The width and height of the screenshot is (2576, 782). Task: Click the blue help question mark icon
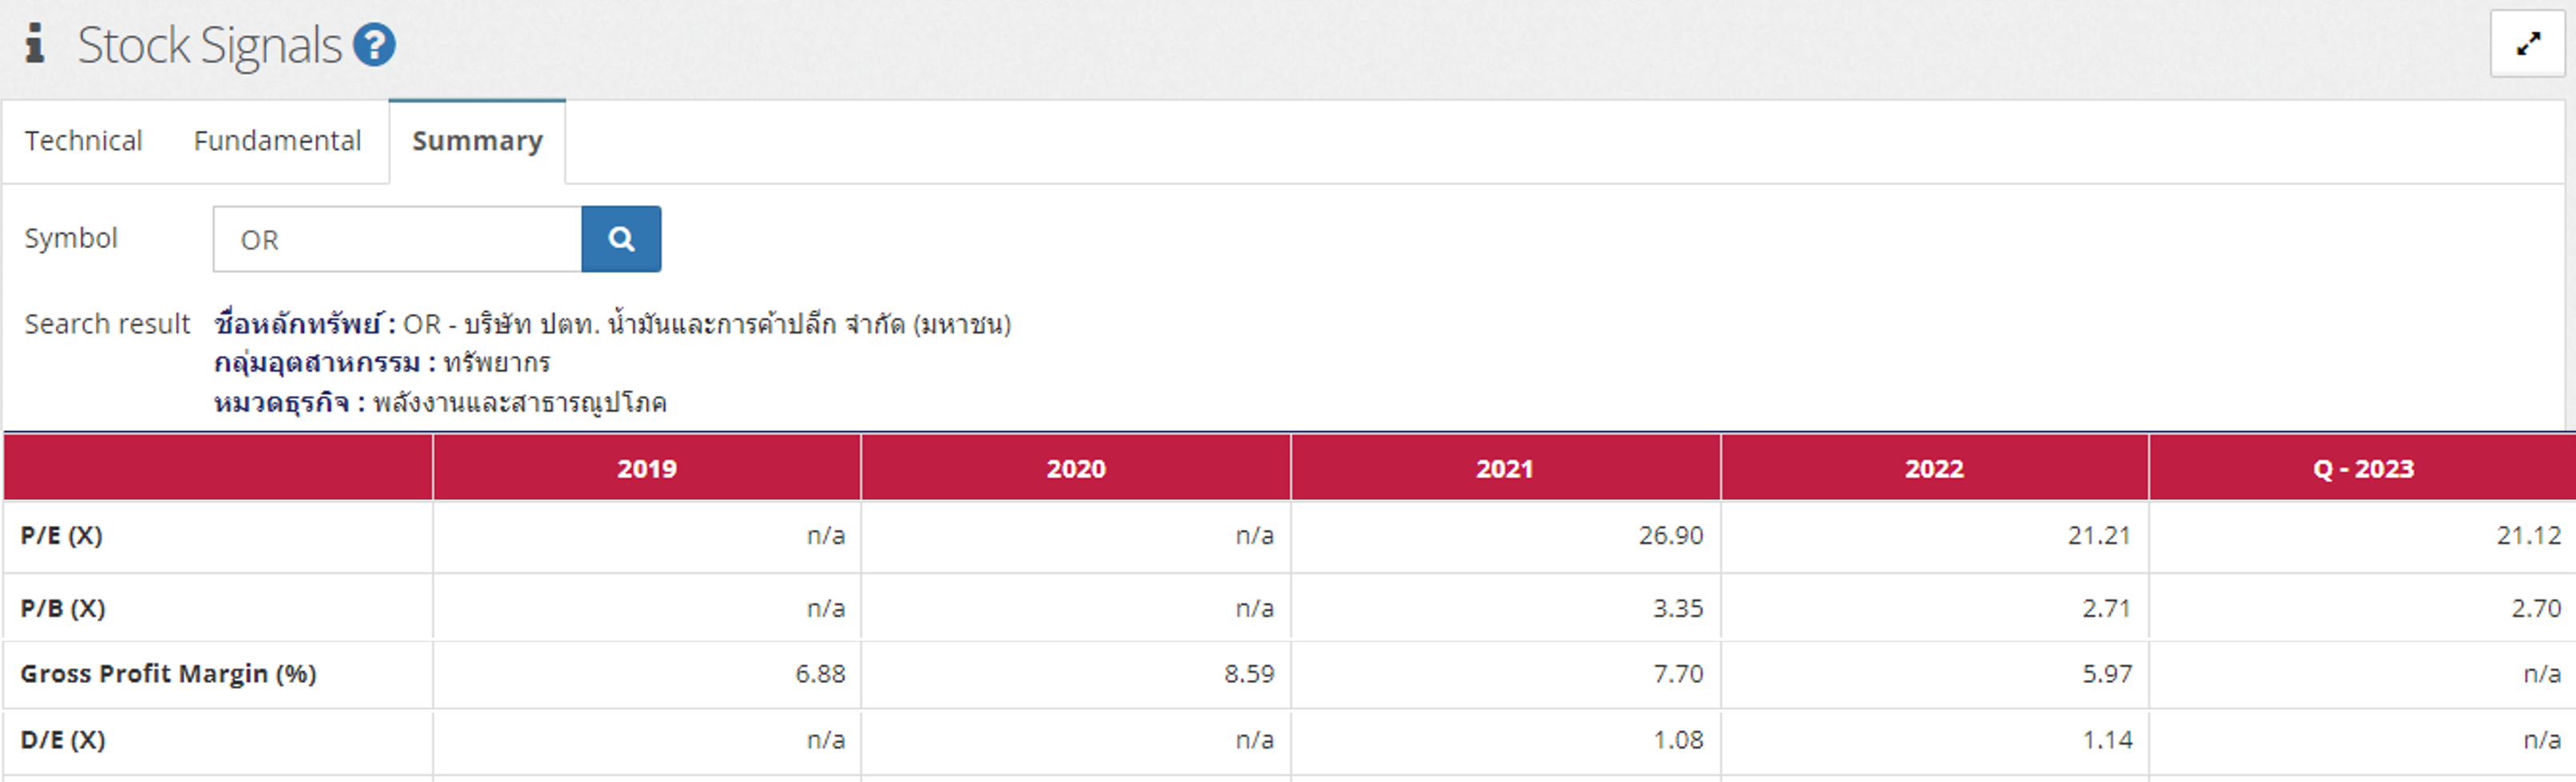pos(375,45)
